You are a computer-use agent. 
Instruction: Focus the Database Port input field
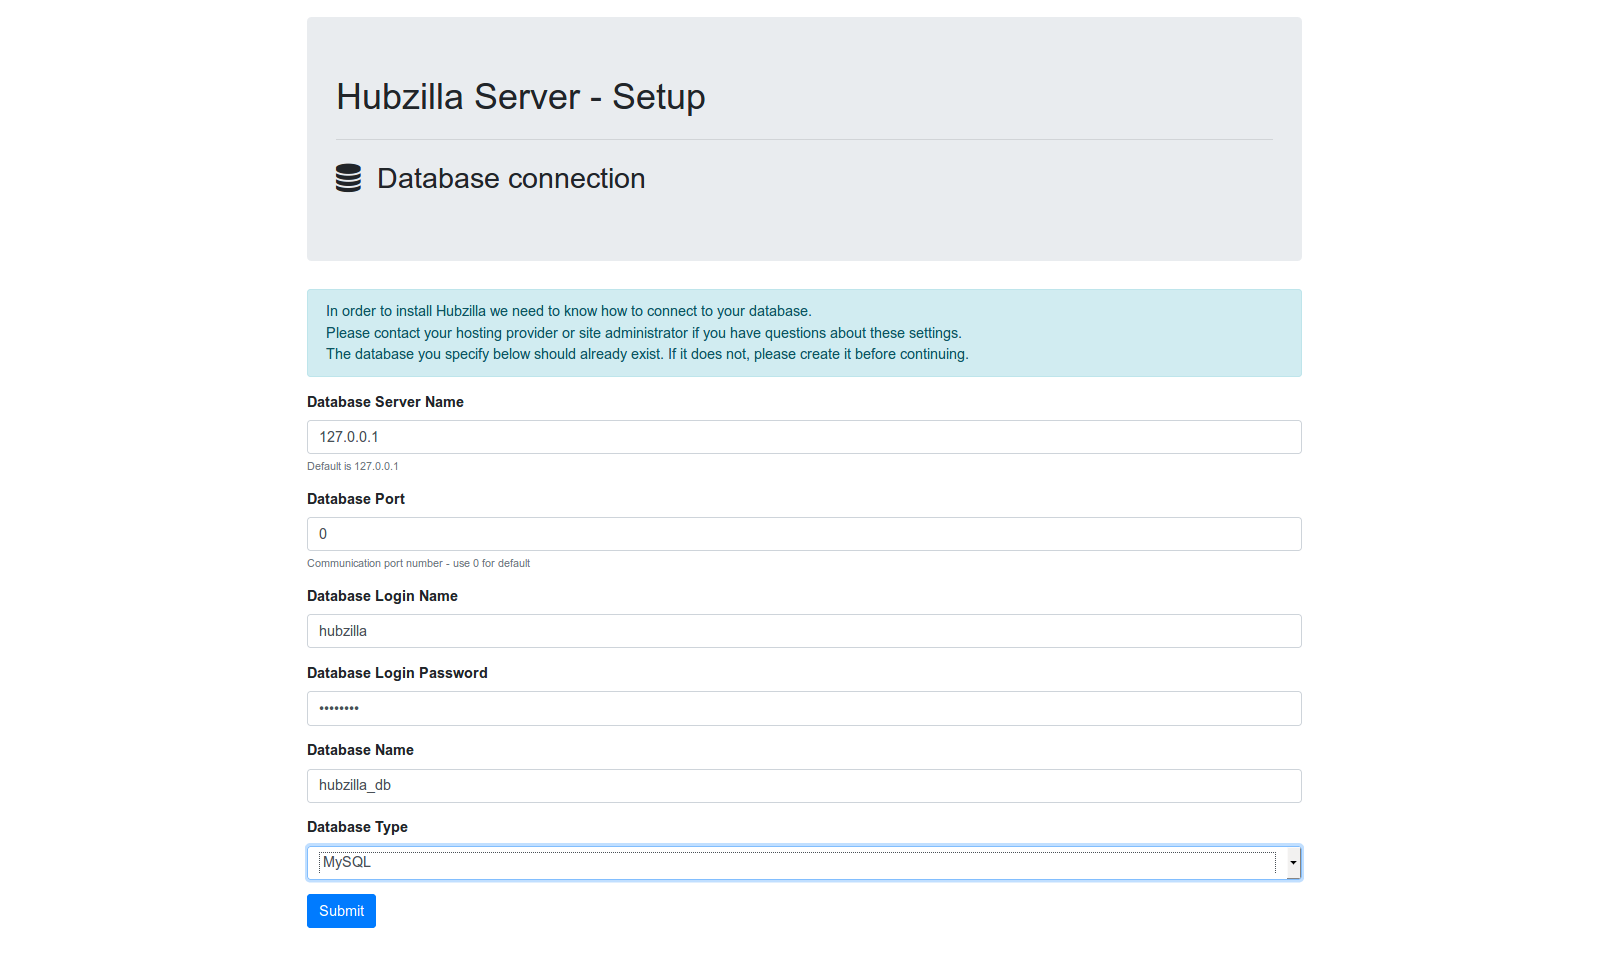(x=804, y=534)
